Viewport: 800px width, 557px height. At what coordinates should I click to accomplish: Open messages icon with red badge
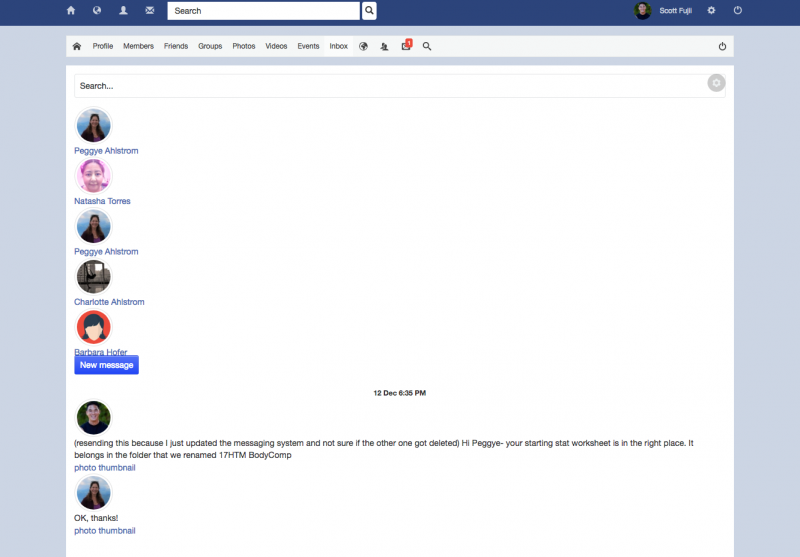406,45
